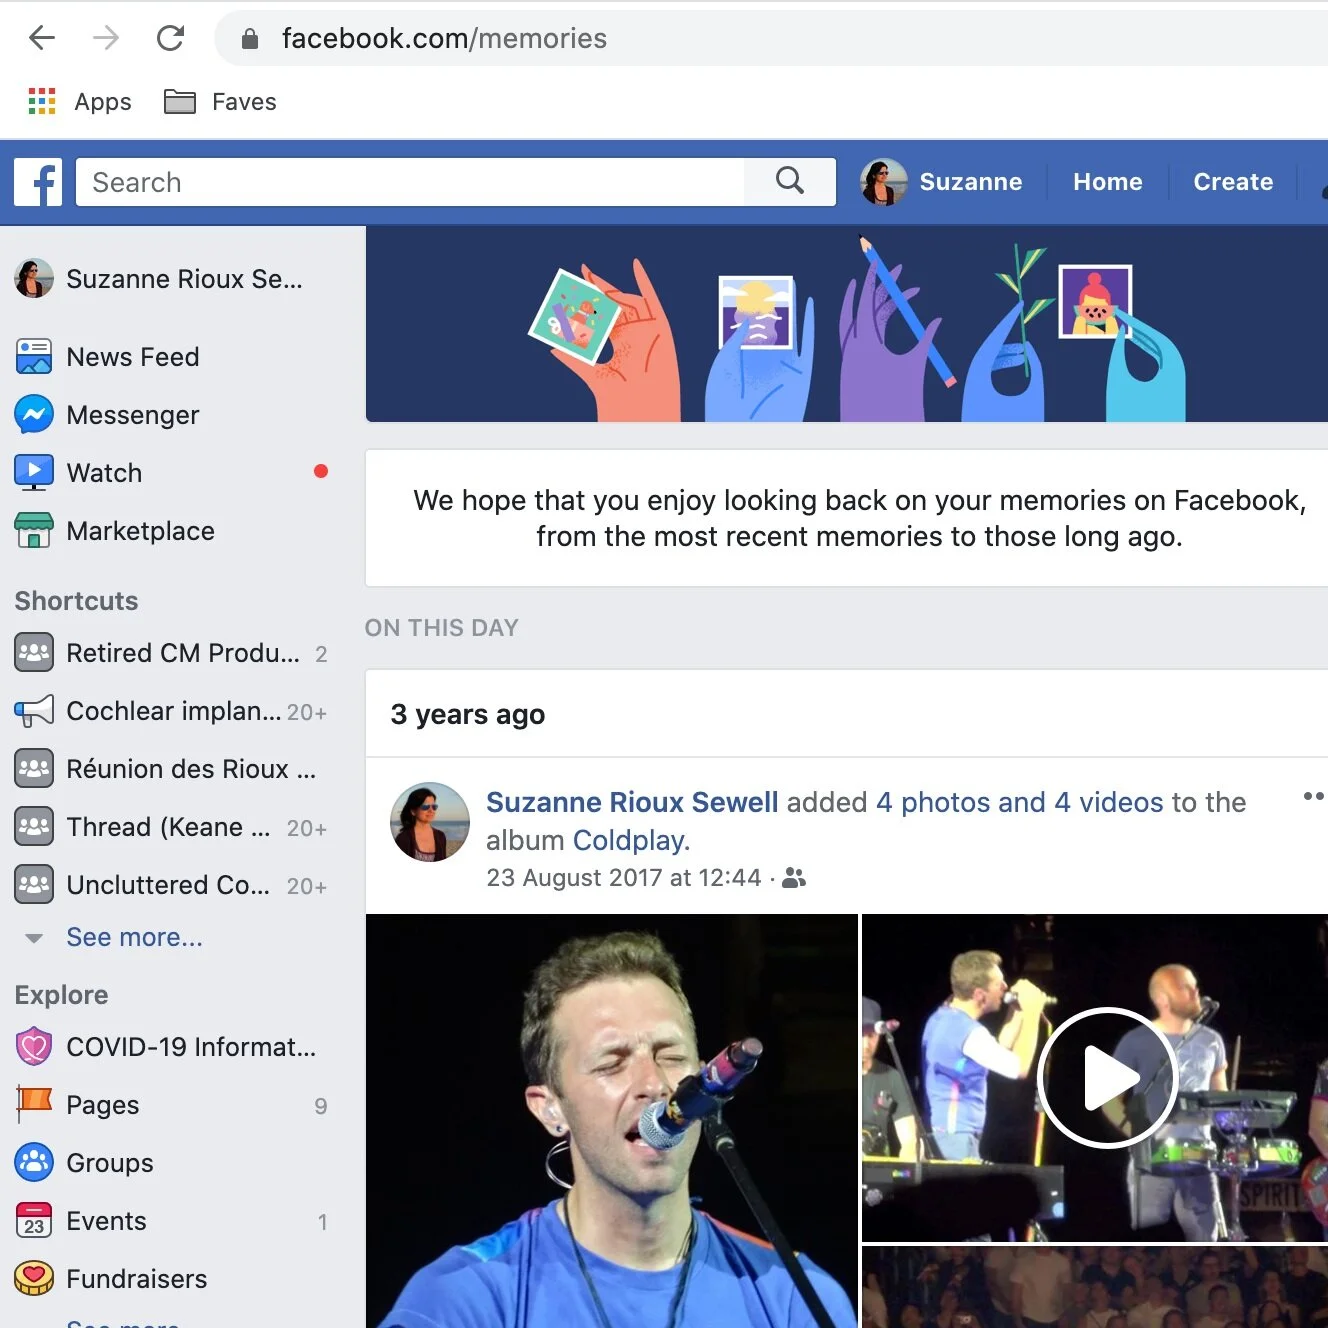Open Create in the top navigation
The width and height of the screenshot is (1328, 1328).
tap(1233, 182)
